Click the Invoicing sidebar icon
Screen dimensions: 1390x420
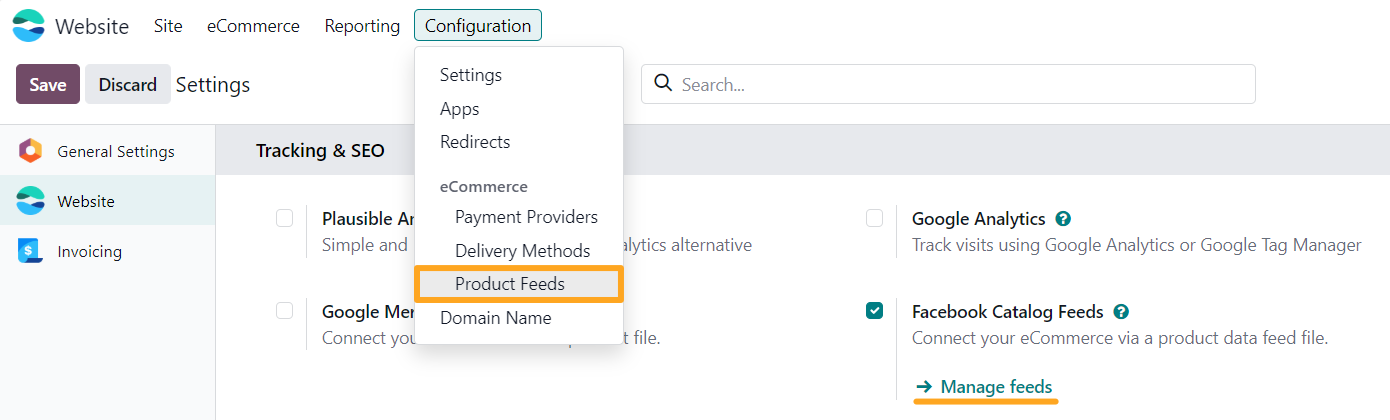31,251
